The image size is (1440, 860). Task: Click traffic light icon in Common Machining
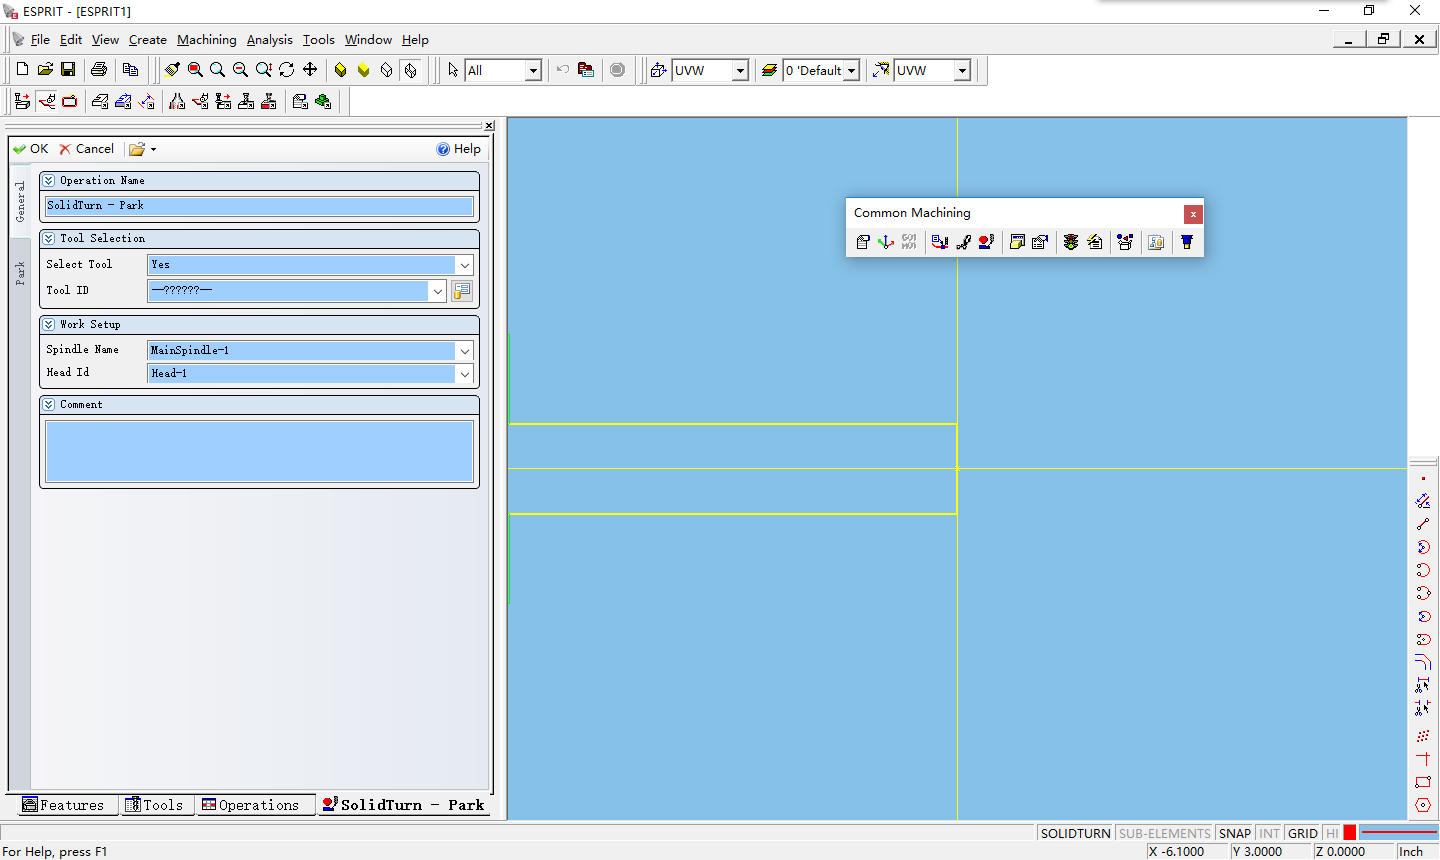tap(1071, 242)
